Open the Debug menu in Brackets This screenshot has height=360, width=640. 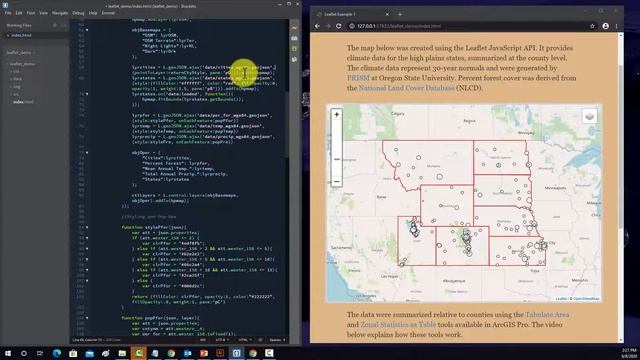tap(78, 13)
